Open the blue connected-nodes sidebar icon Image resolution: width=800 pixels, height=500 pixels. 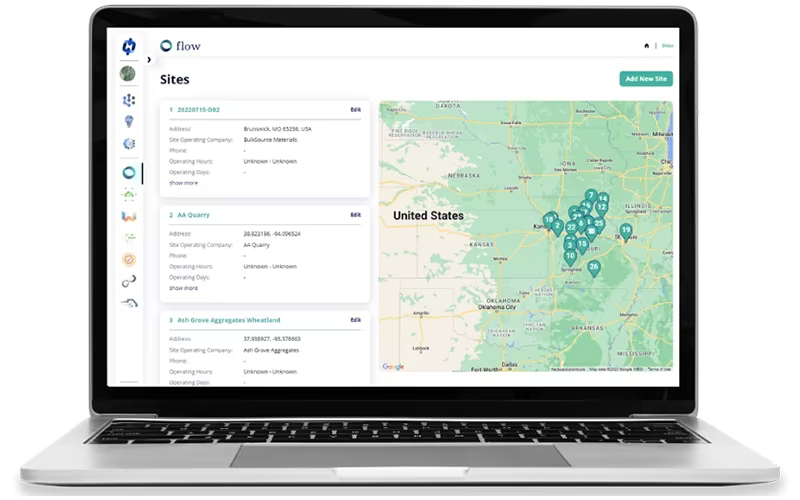click(x=129, y=100)
